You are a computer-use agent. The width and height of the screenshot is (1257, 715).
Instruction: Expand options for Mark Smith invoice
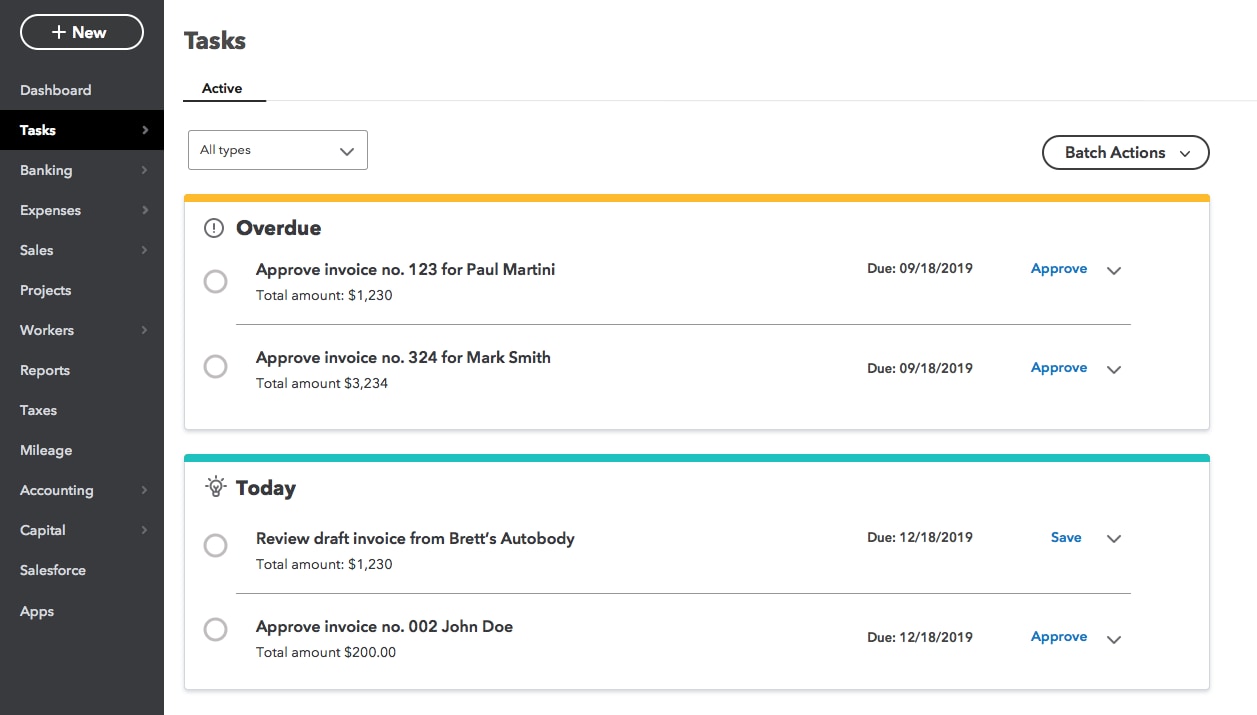pos(1114,369)
